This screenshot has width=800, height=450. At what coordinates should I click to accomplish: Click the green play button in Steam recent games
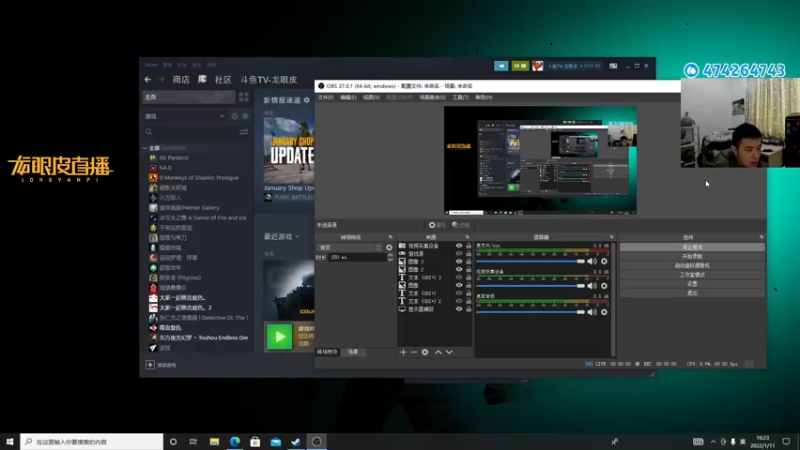coord(280,337)
